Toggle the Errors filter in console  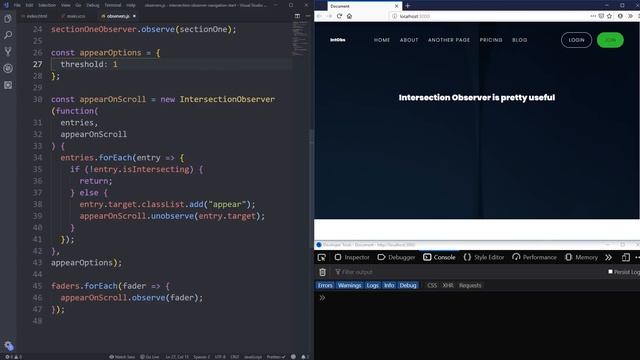tap(325, 285)
